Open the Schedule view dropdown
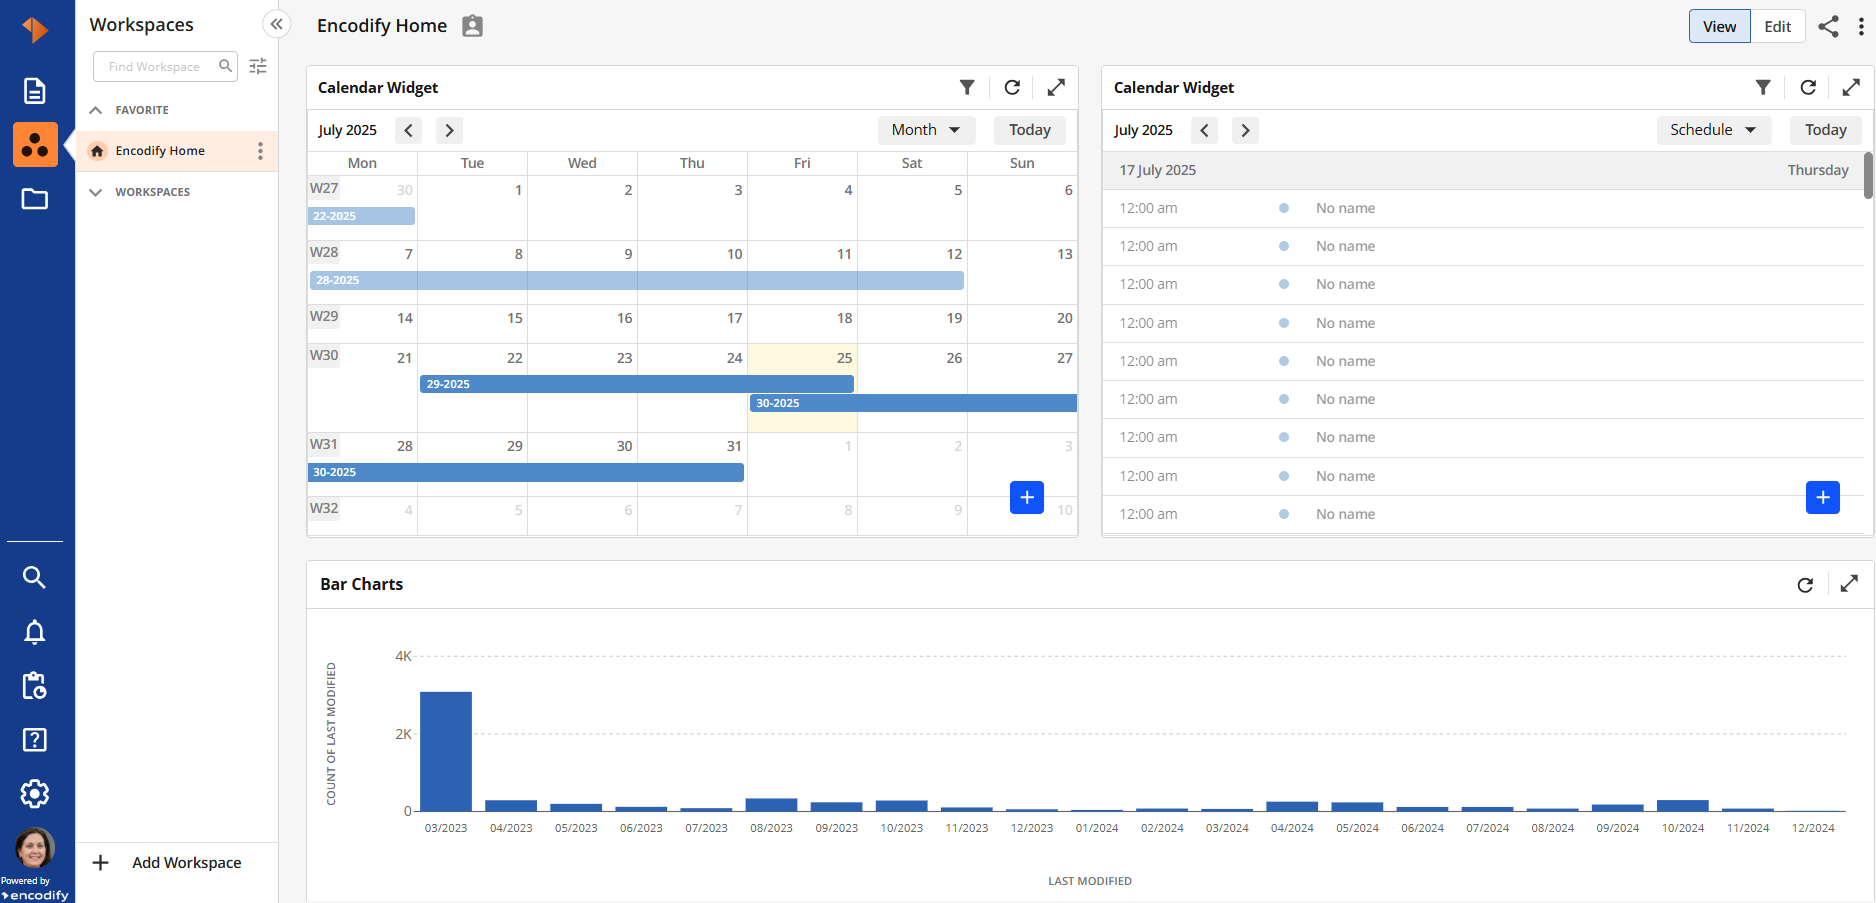Viewport: 1876px width, 903px height. tap(1713, 130)
